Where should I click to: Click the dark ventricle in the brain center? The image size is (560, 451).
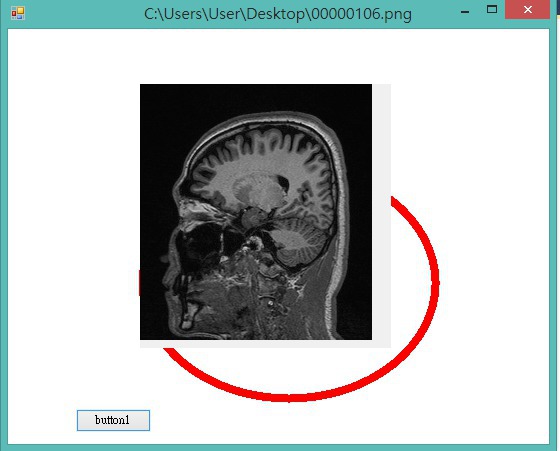(283, 183)
